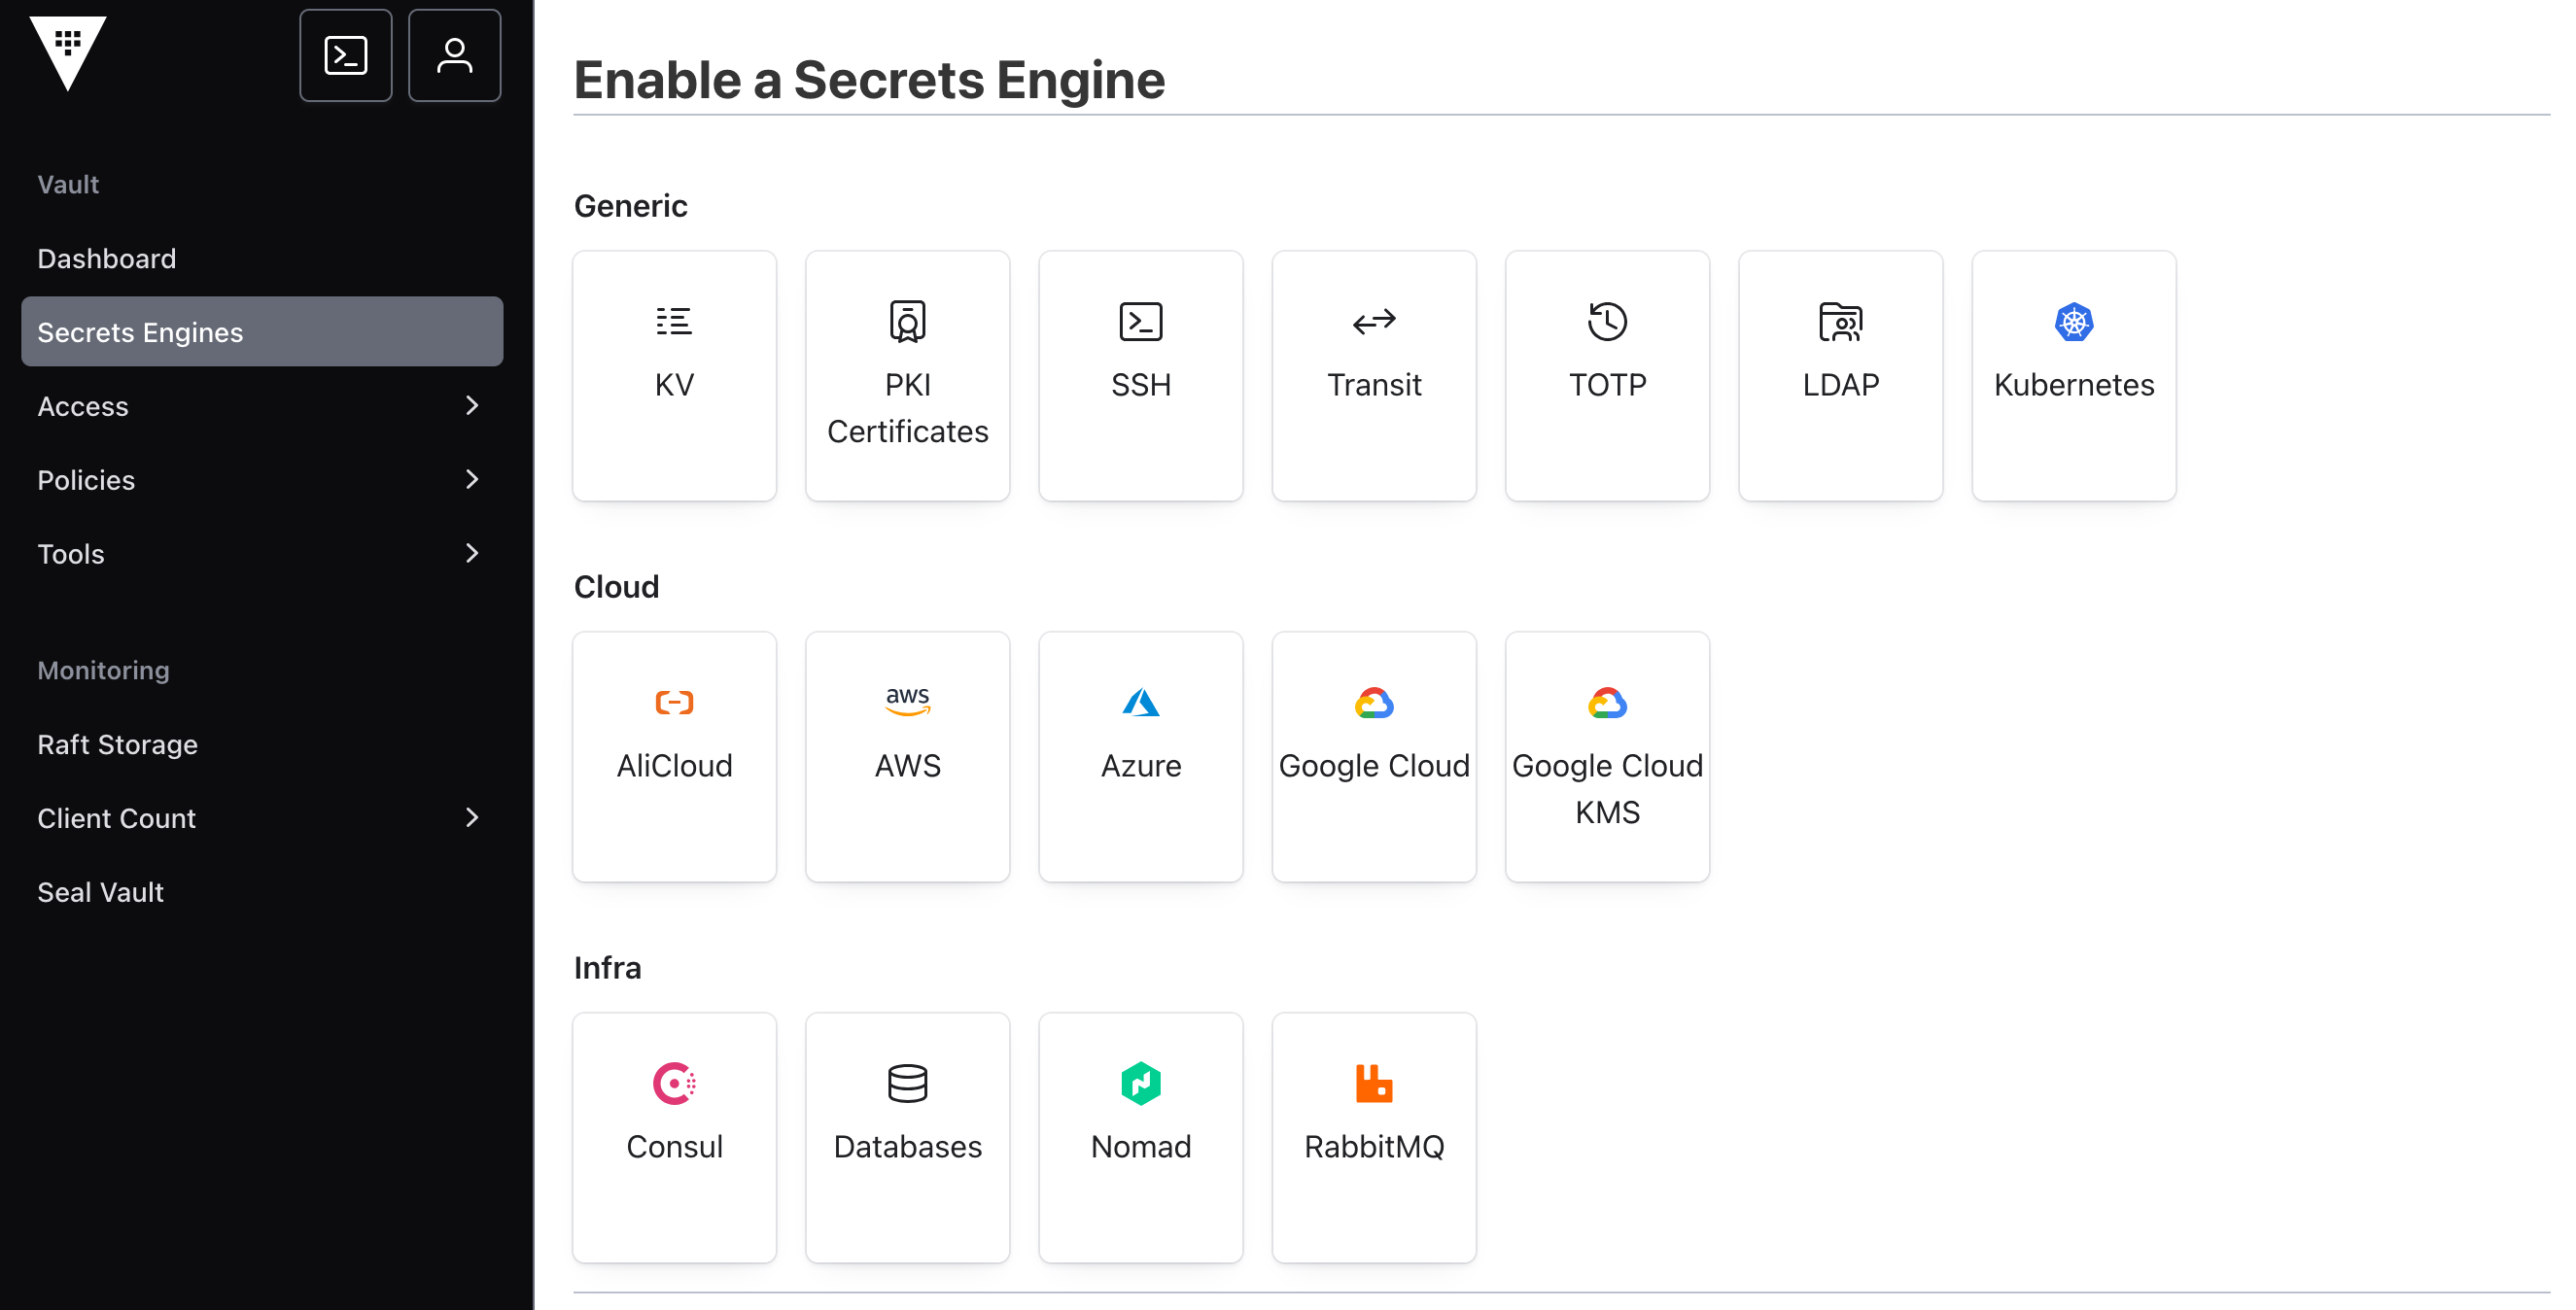Expand the Policies sidebar chevron

point(472,479)
